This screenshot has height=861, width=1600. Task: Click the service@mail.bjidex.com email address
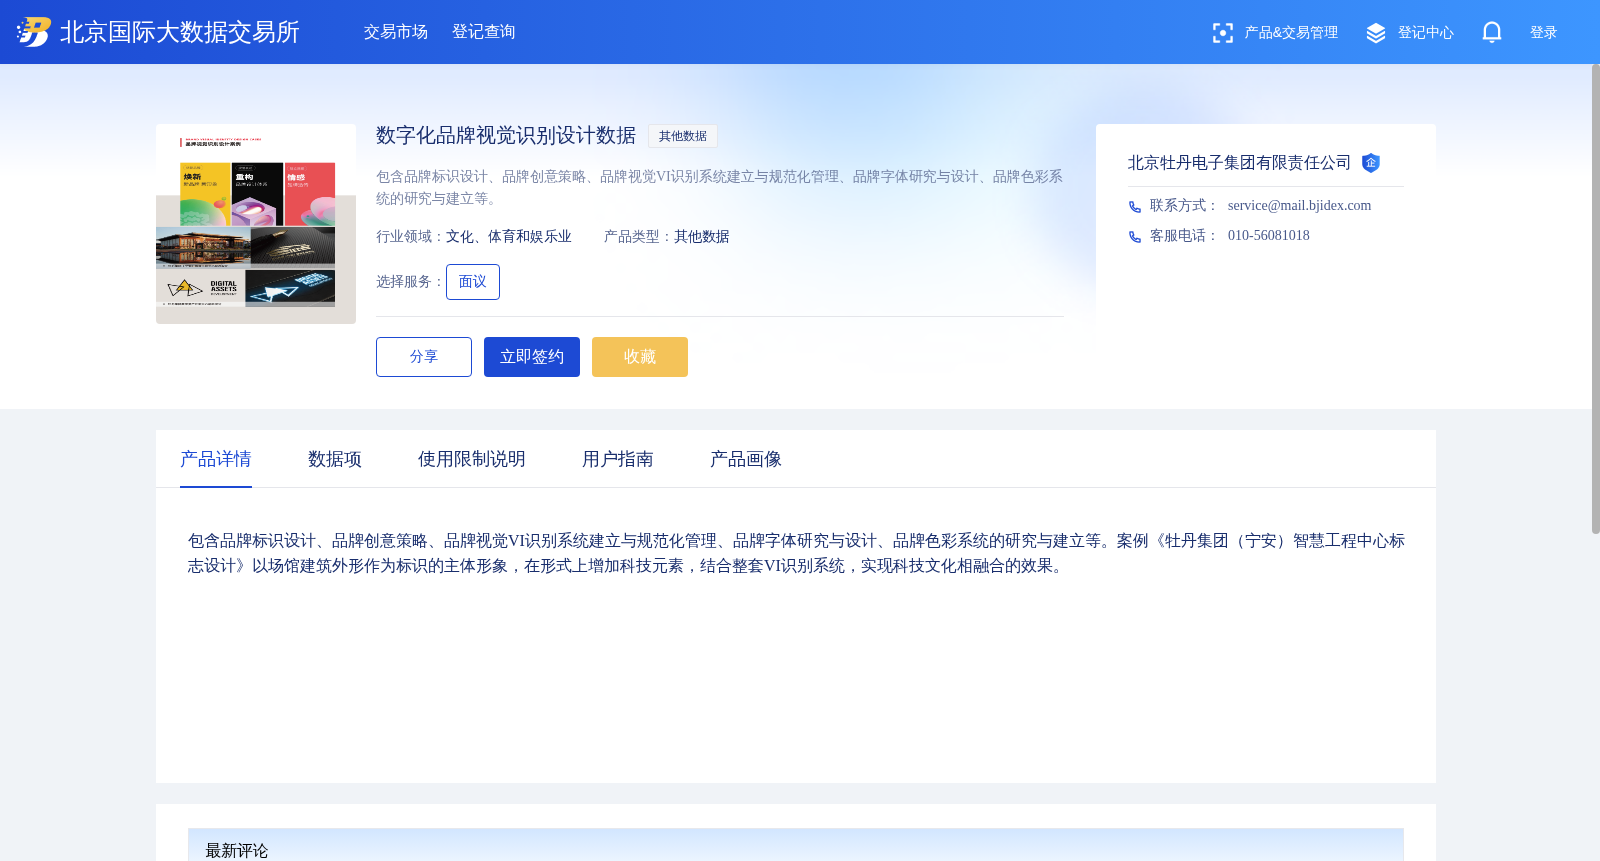click(x=1299, y=206)
